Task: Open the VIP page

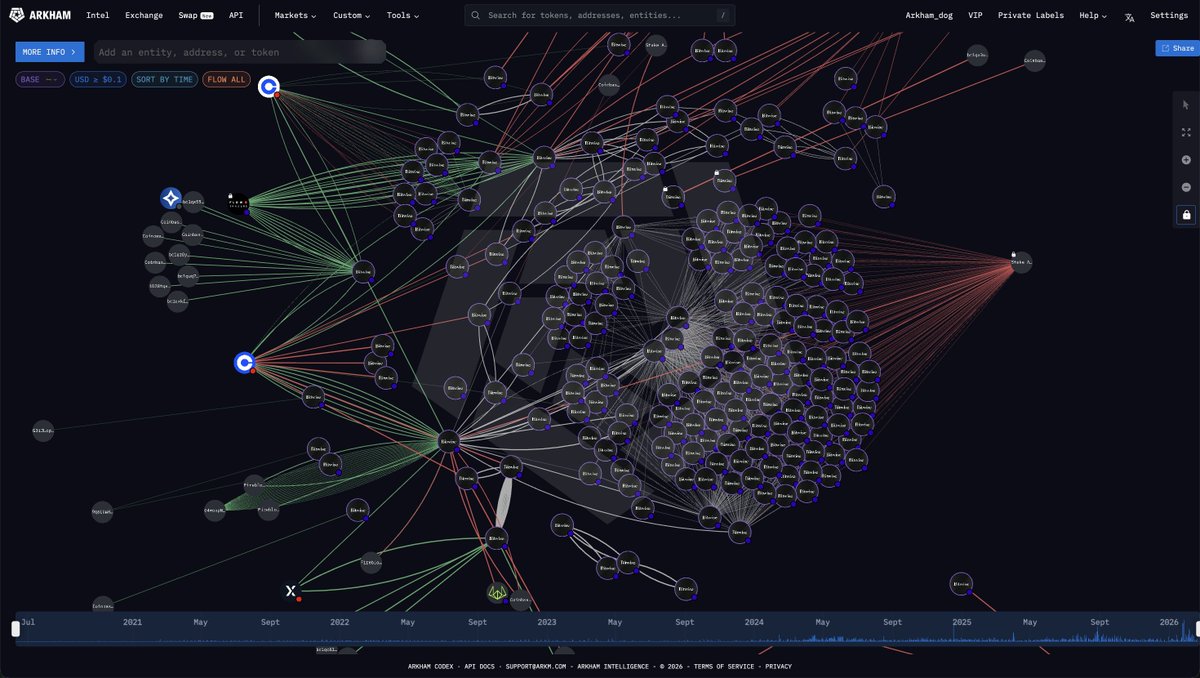Action: (x=975, y=15)
